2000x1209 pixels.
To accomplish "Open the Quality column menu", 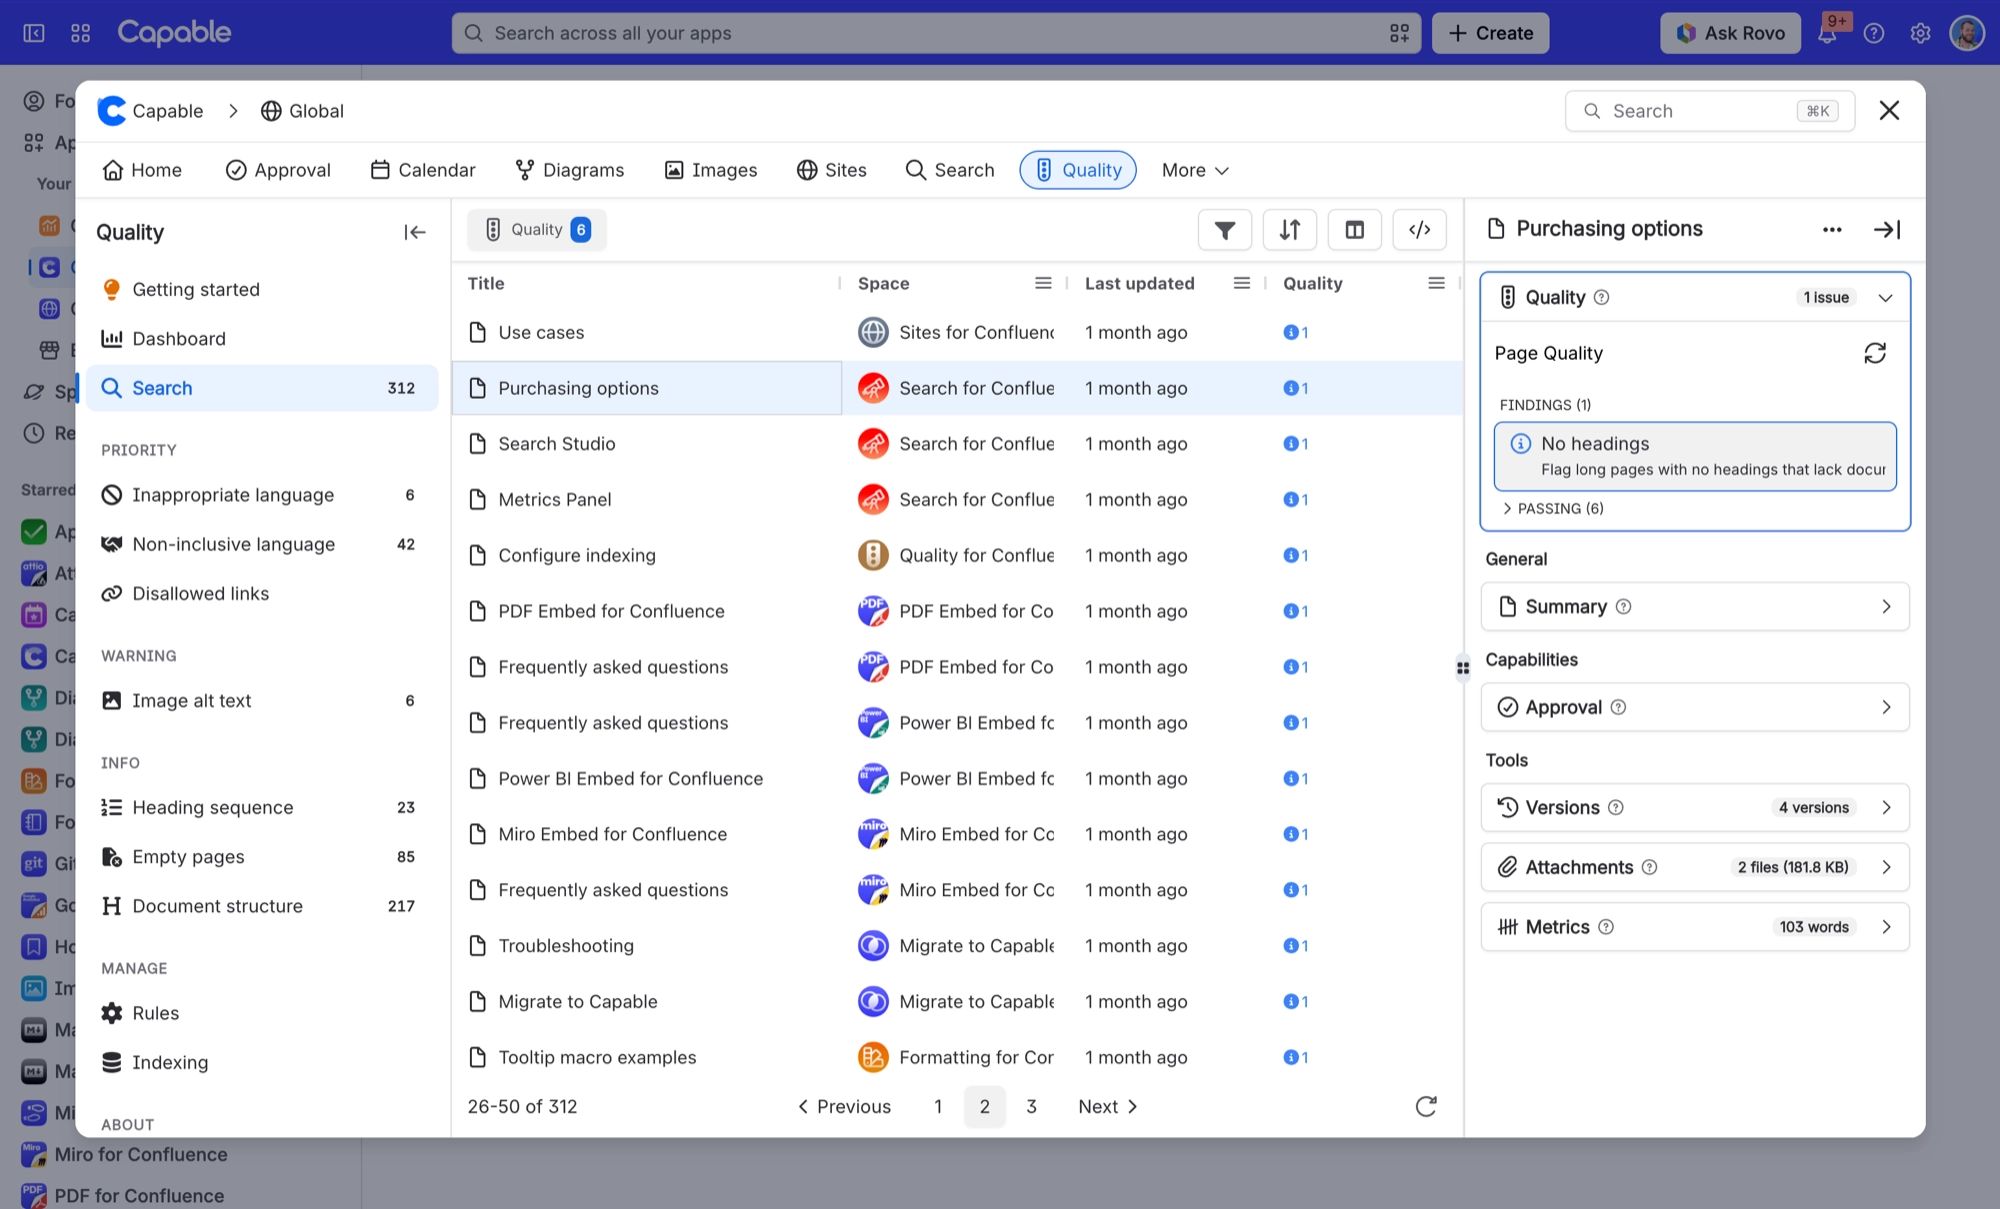I will click(x=1436, y=283).
